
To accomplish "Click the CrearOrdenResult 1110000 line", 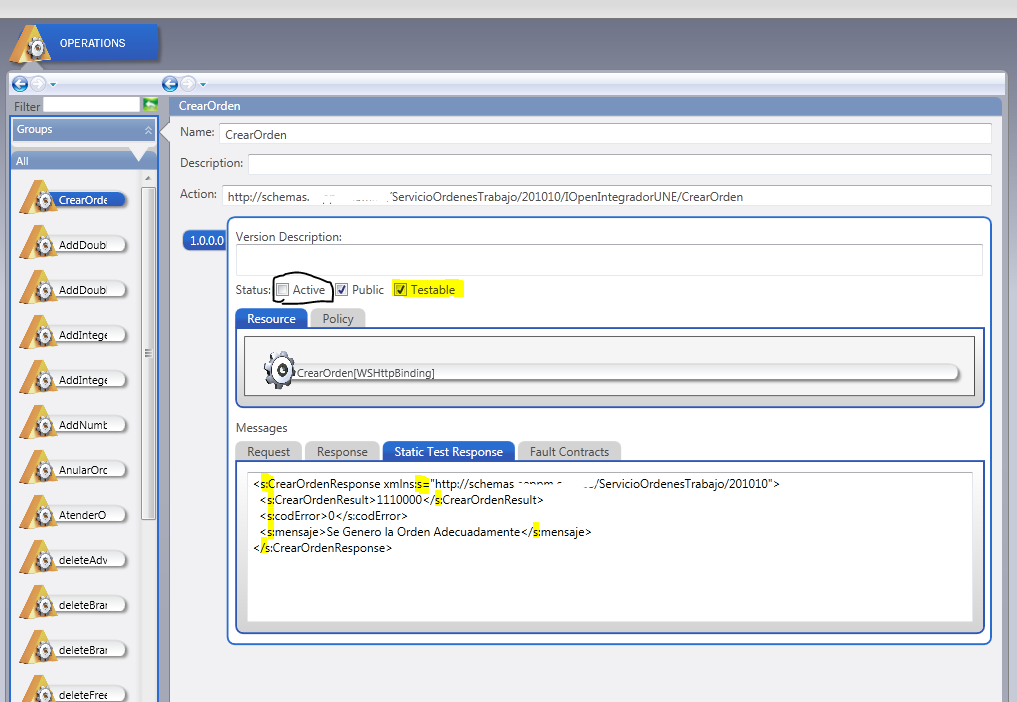I will (x=401, y=500).
